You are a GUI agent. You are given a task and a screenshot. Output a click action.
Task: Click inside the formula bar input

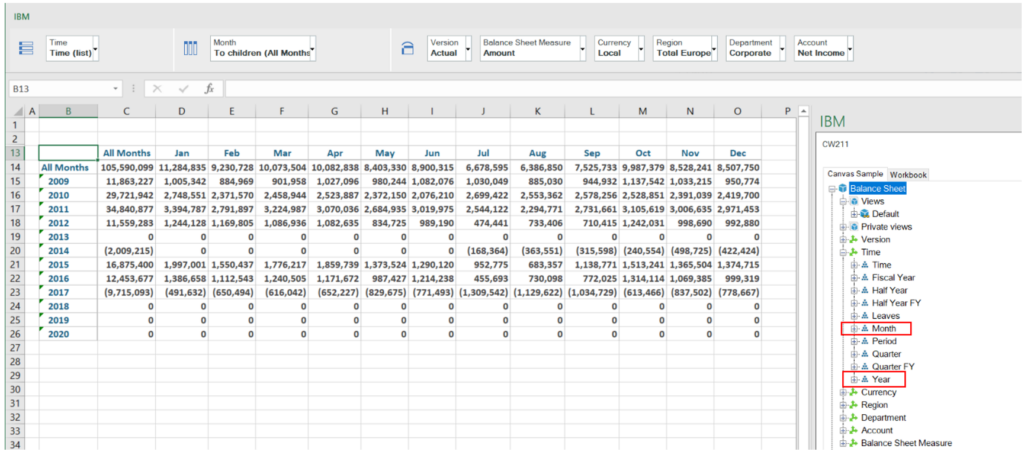(x=500, y=89)
